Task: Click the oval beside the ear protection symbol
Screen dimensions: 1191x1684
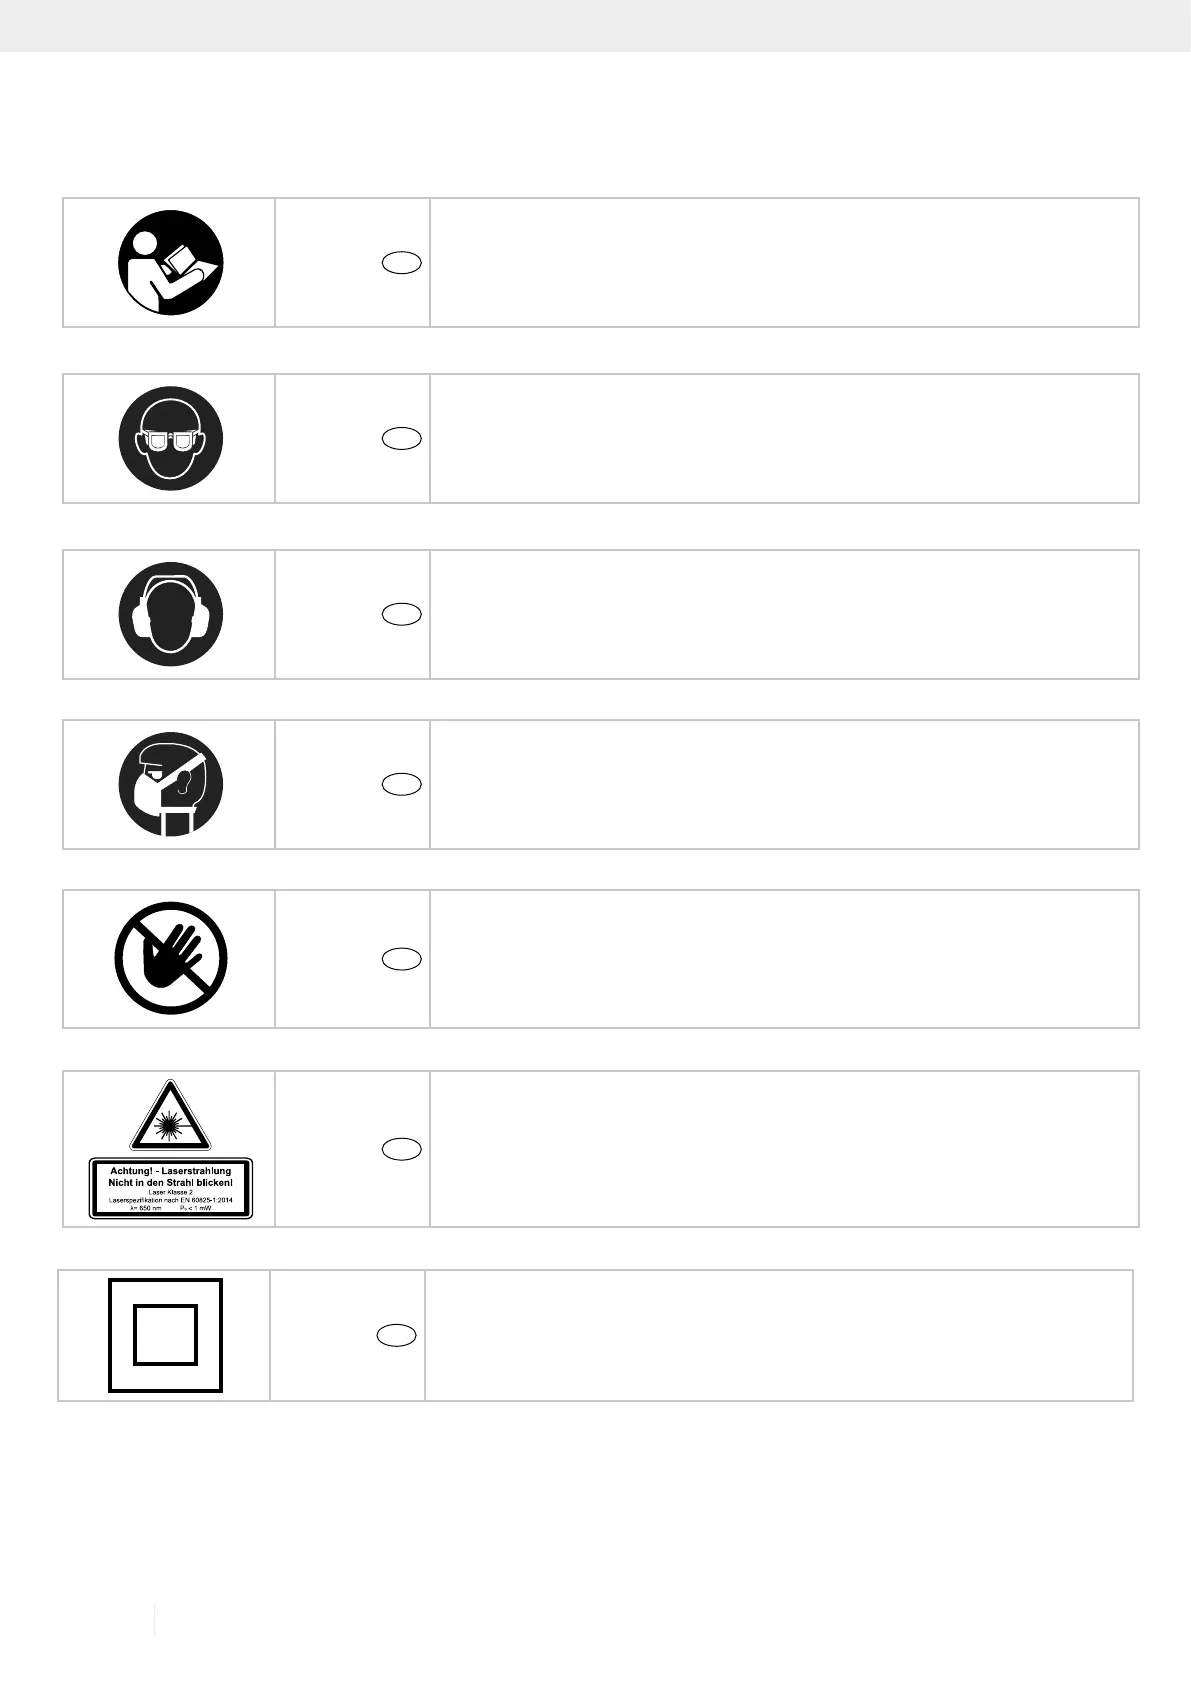Action: coord(401,614)
